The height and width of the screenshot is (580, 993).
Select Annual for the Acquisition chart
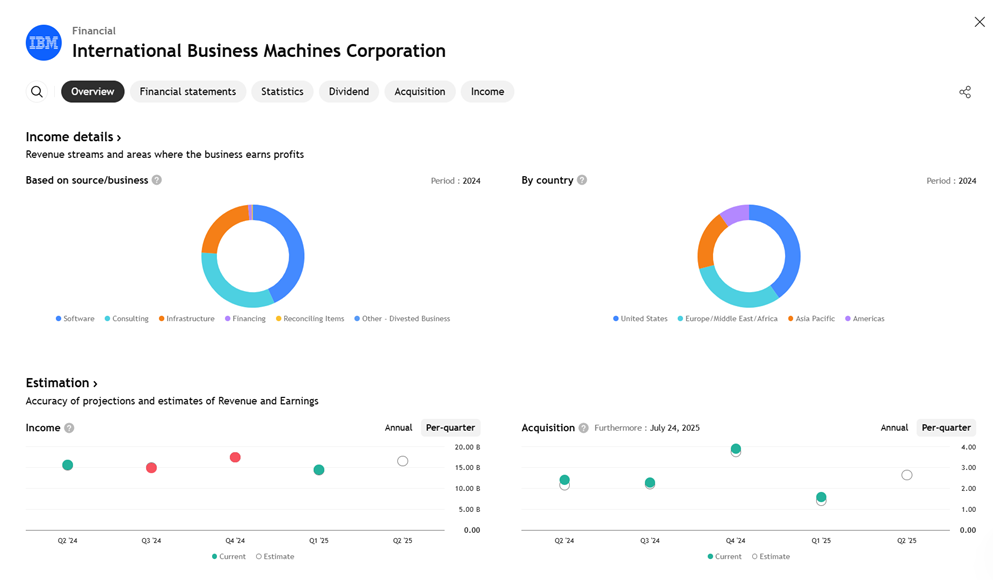(x=894, y=428)
